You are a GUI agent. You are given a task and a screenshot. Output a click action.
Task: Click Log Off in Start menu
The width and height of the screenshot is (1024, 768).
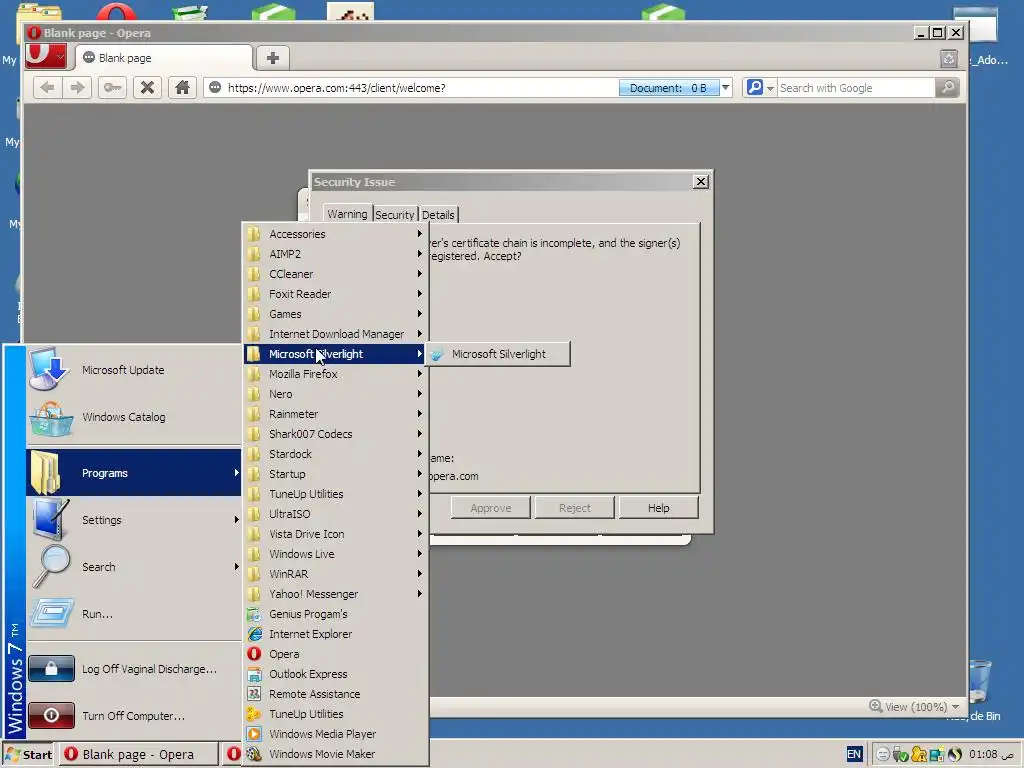coord(134,669)
